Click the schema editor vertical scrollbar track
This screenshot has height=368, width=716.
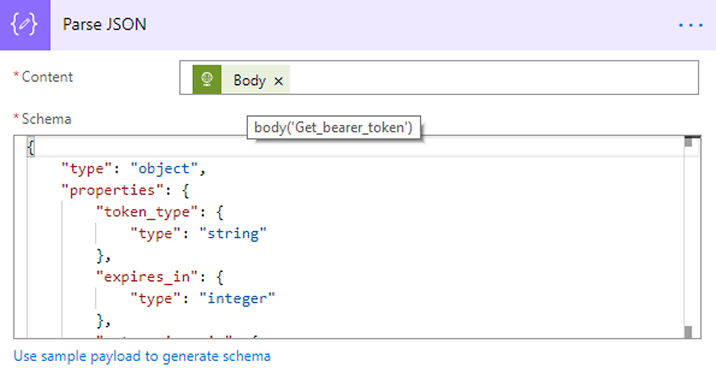pos(689,237)
